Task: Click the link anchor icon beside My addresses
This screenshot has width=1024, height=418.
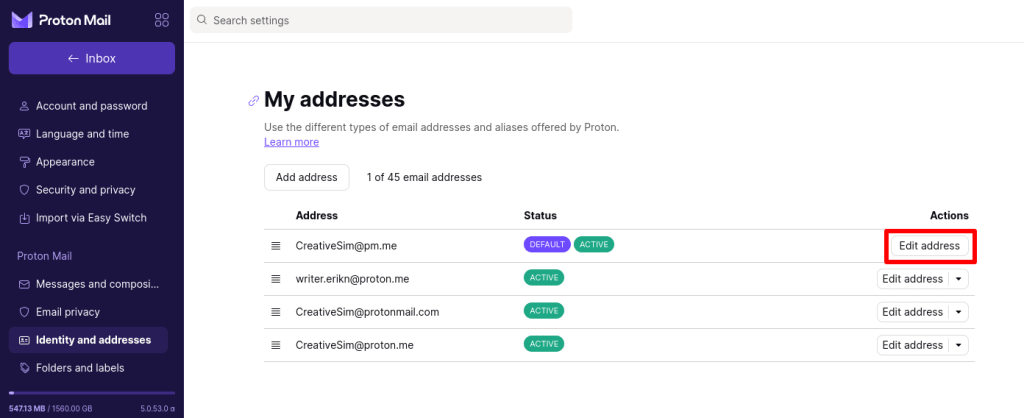Action: (x=254, y=100)
